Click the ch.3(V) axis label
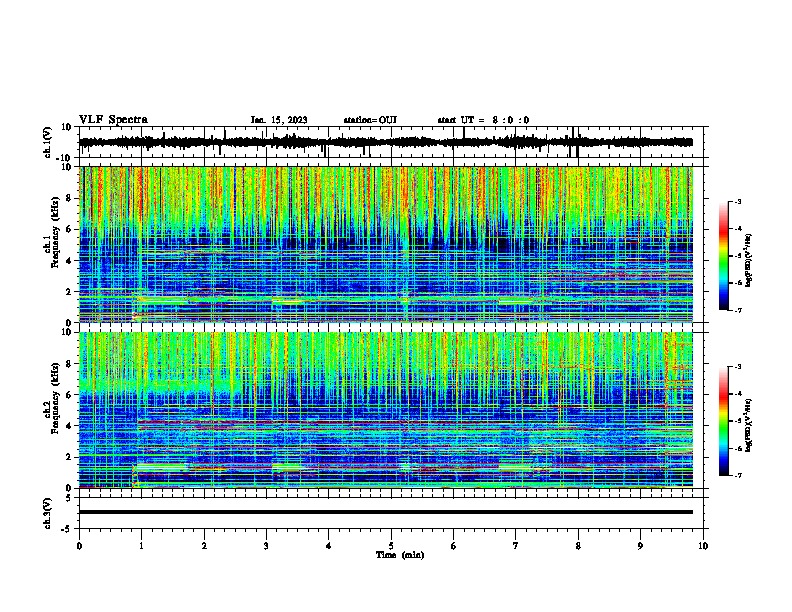792x612 pixels. point(48,513)
